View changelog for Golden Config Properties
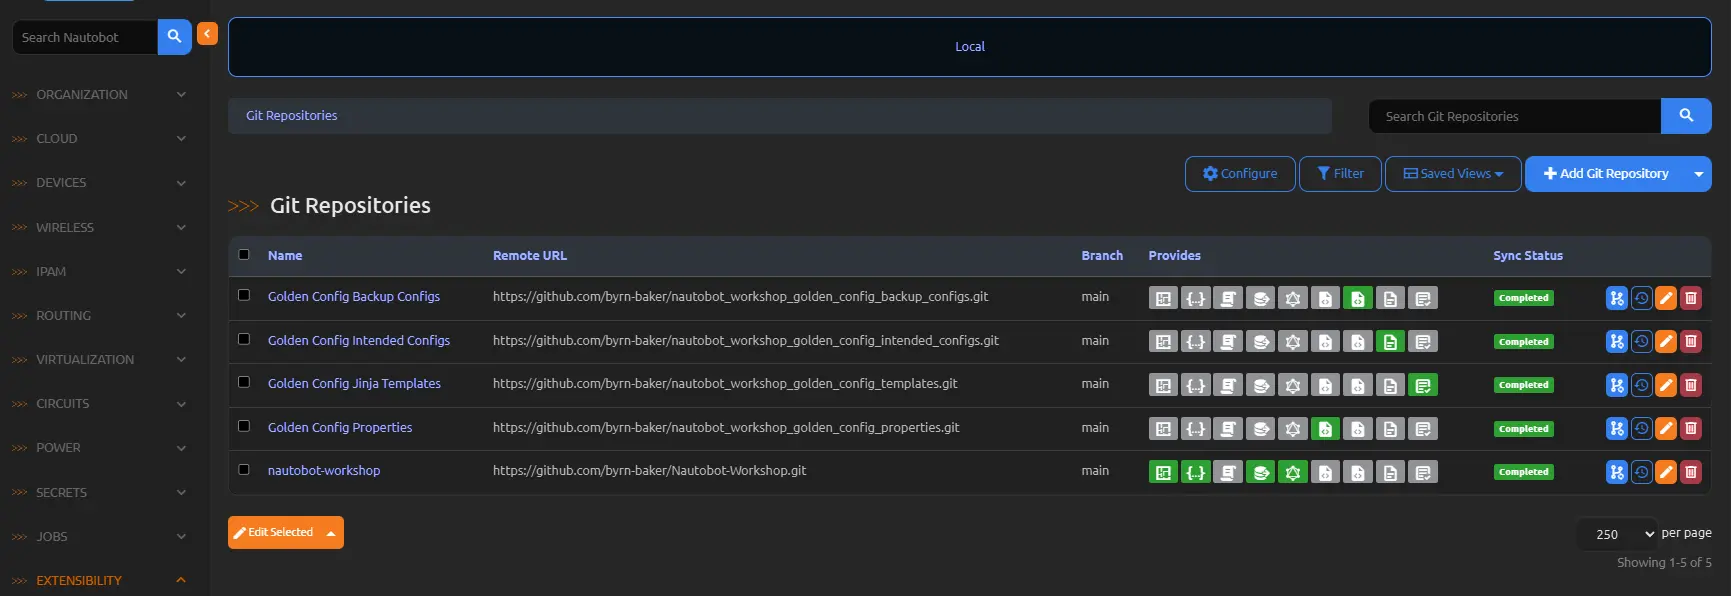Screen dimensions: 1731x596 tap(1641, 428)
